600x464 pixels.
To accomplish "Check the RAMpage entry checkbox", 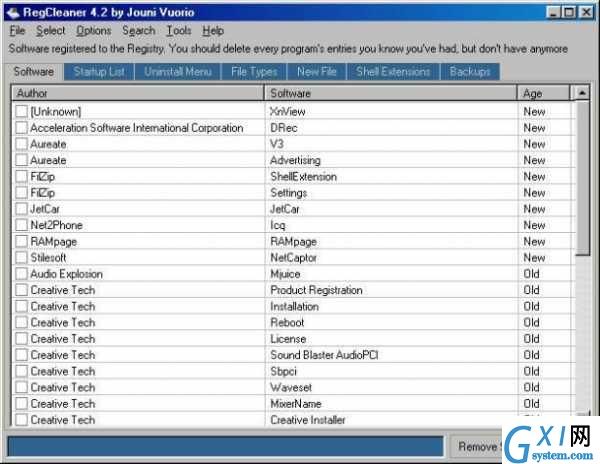I will tap(21, 241).
